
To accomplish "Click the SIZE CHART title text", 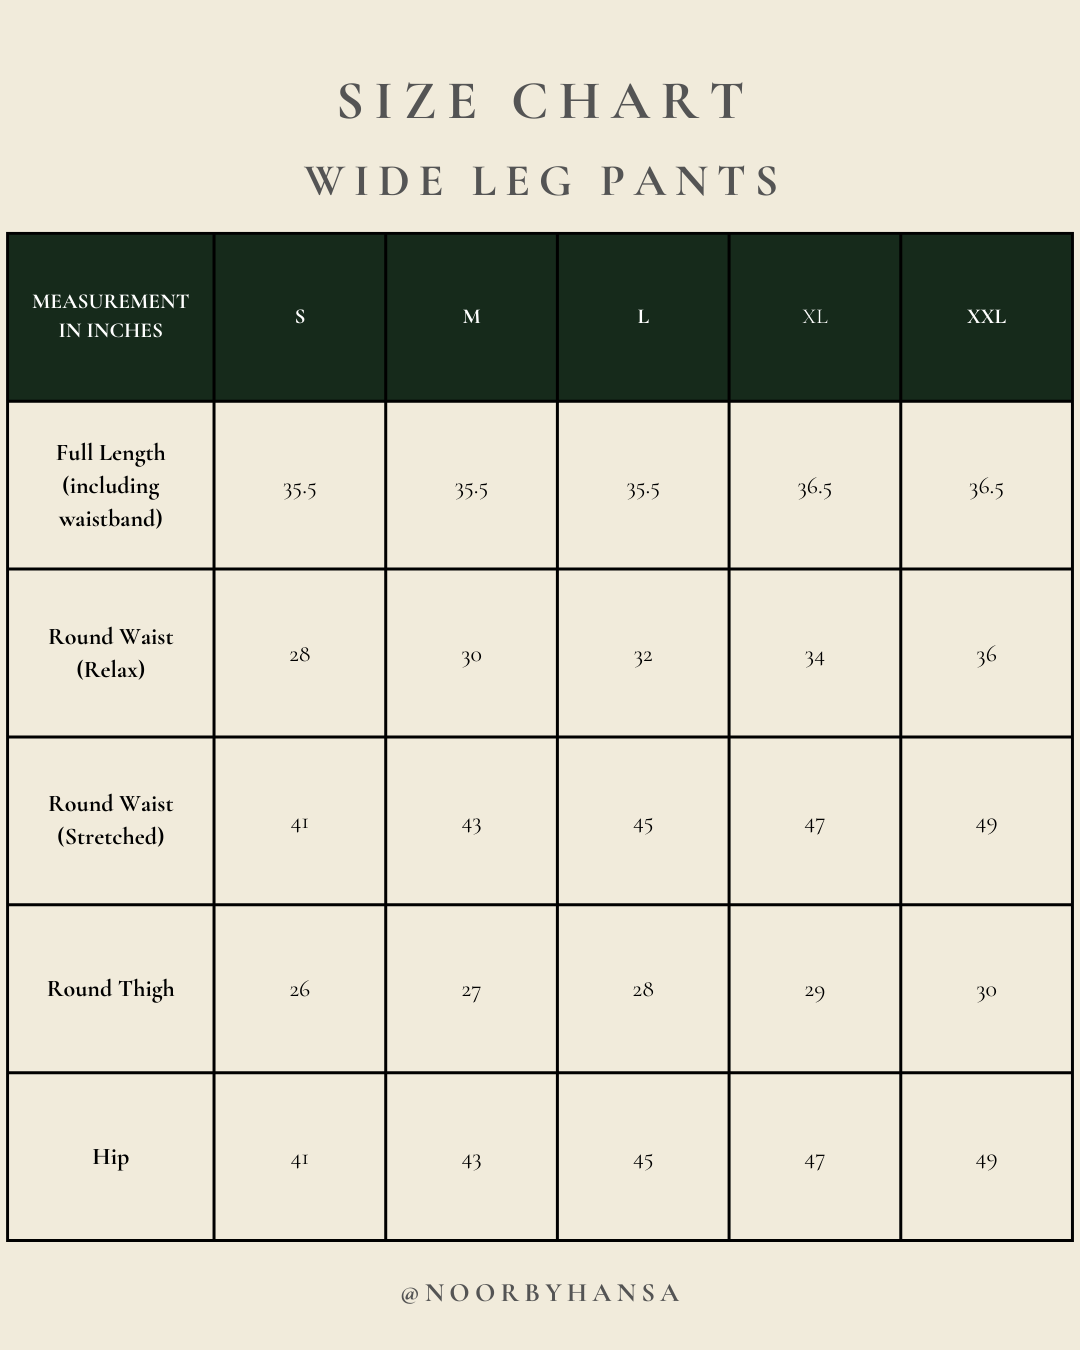I will tap(542, 102).
